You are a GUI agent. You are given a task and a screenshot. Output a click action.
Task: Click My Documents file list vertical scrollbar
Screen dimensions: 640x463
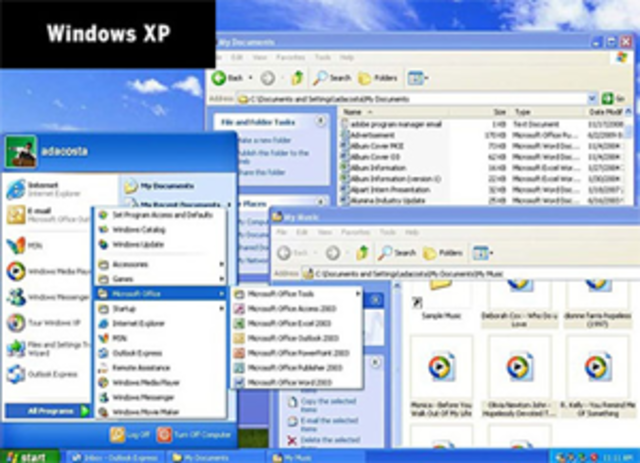click(629, 157)
